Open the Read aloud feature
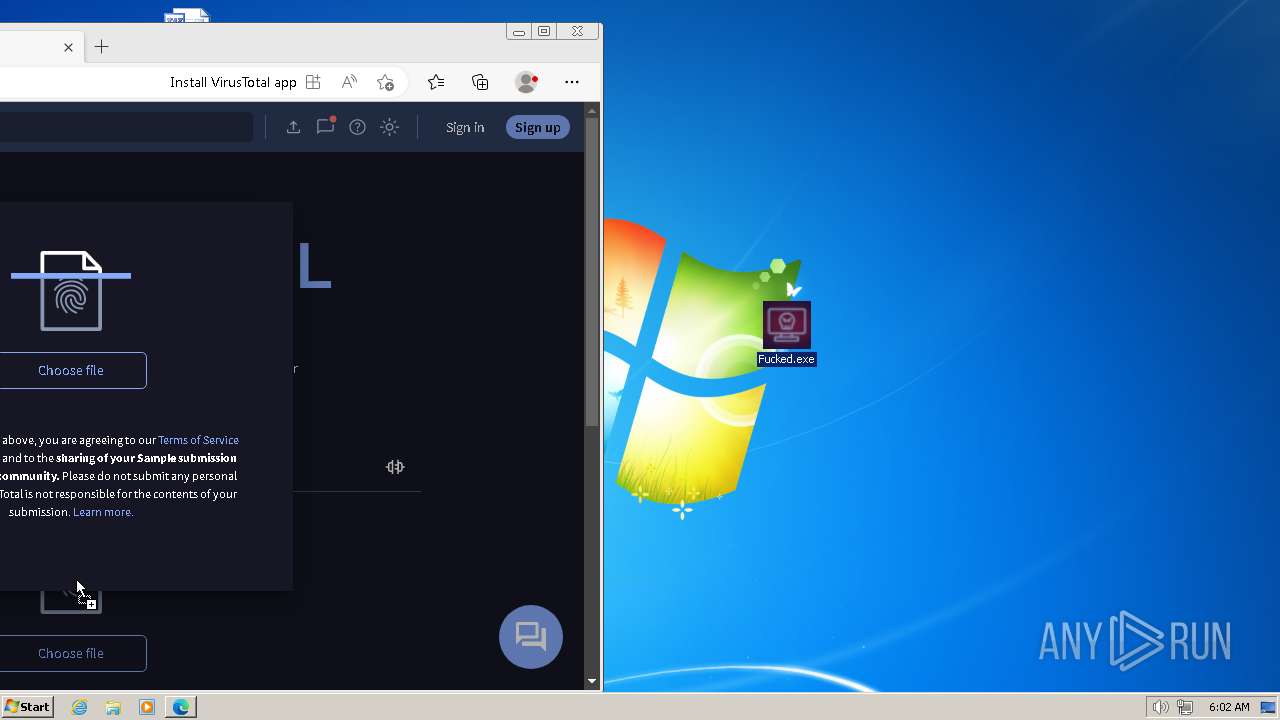 (349, 82)
